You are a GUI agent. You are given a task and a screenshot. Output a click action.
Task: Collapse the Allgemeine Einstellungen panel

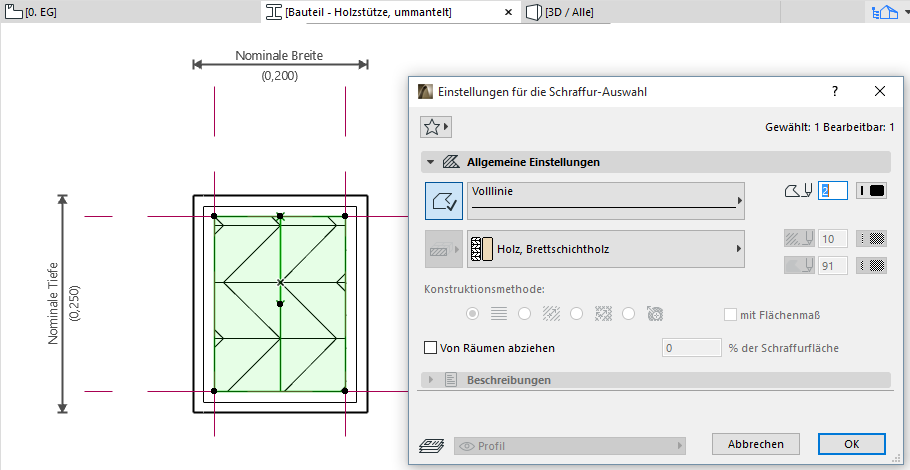430,162
